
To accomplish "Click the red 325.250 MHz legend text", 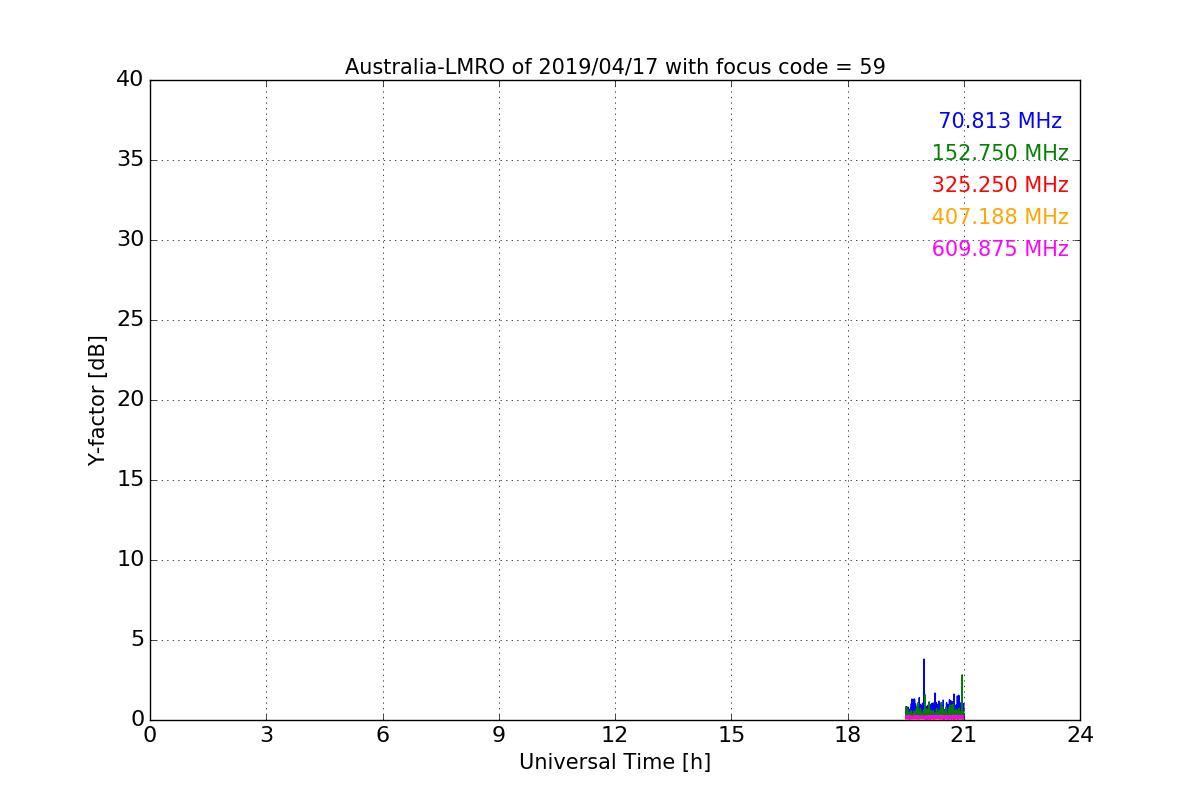I will pos(999,185).
